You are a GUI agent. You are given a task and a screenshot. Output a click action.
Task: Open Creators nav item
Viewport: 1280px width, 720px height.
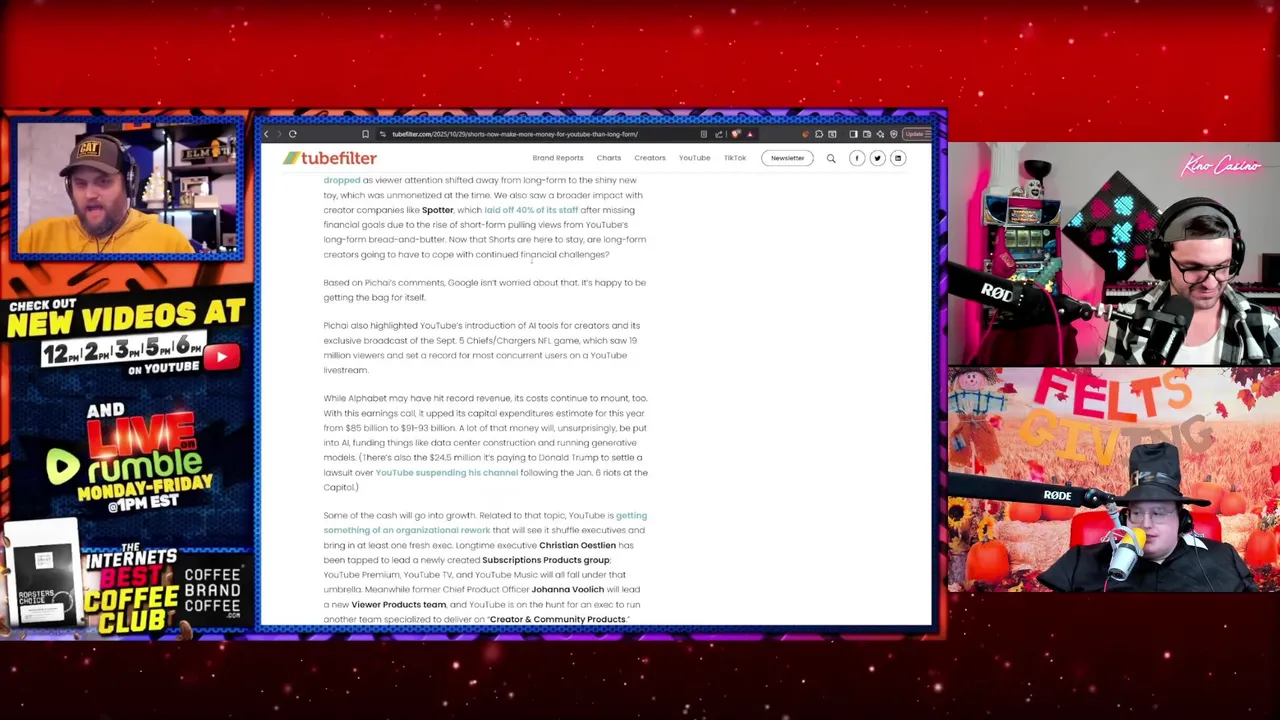point(650,158)
